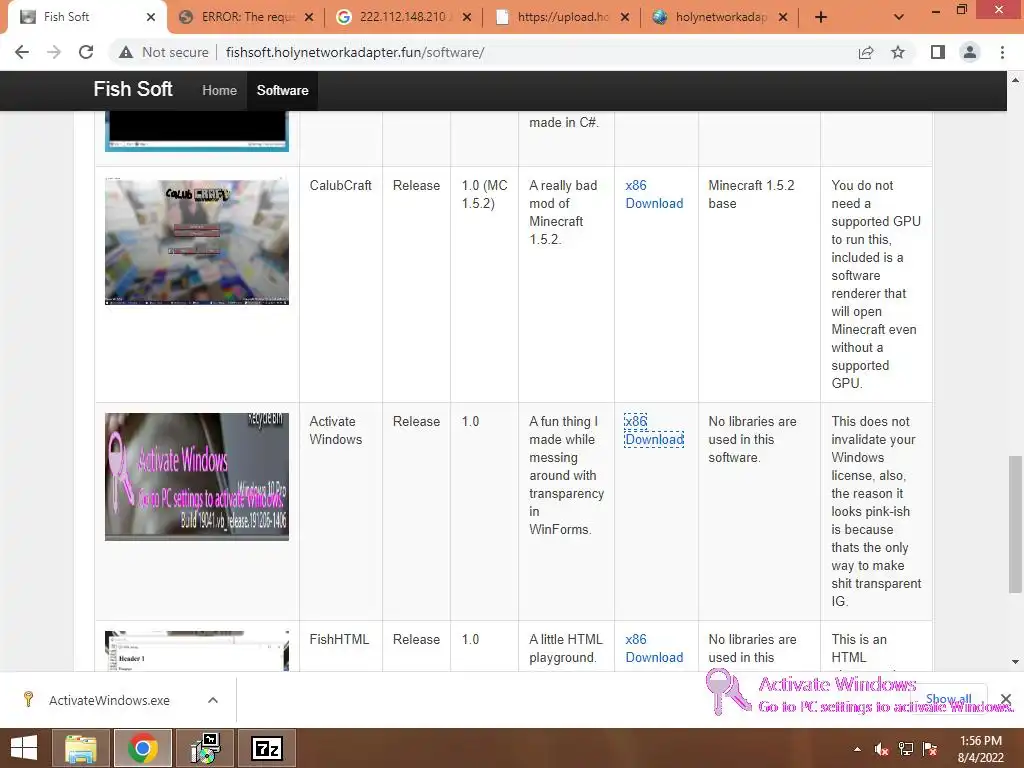Open the Home nav item
Screen dimensions: 1024x768
[x=219, y=91]
